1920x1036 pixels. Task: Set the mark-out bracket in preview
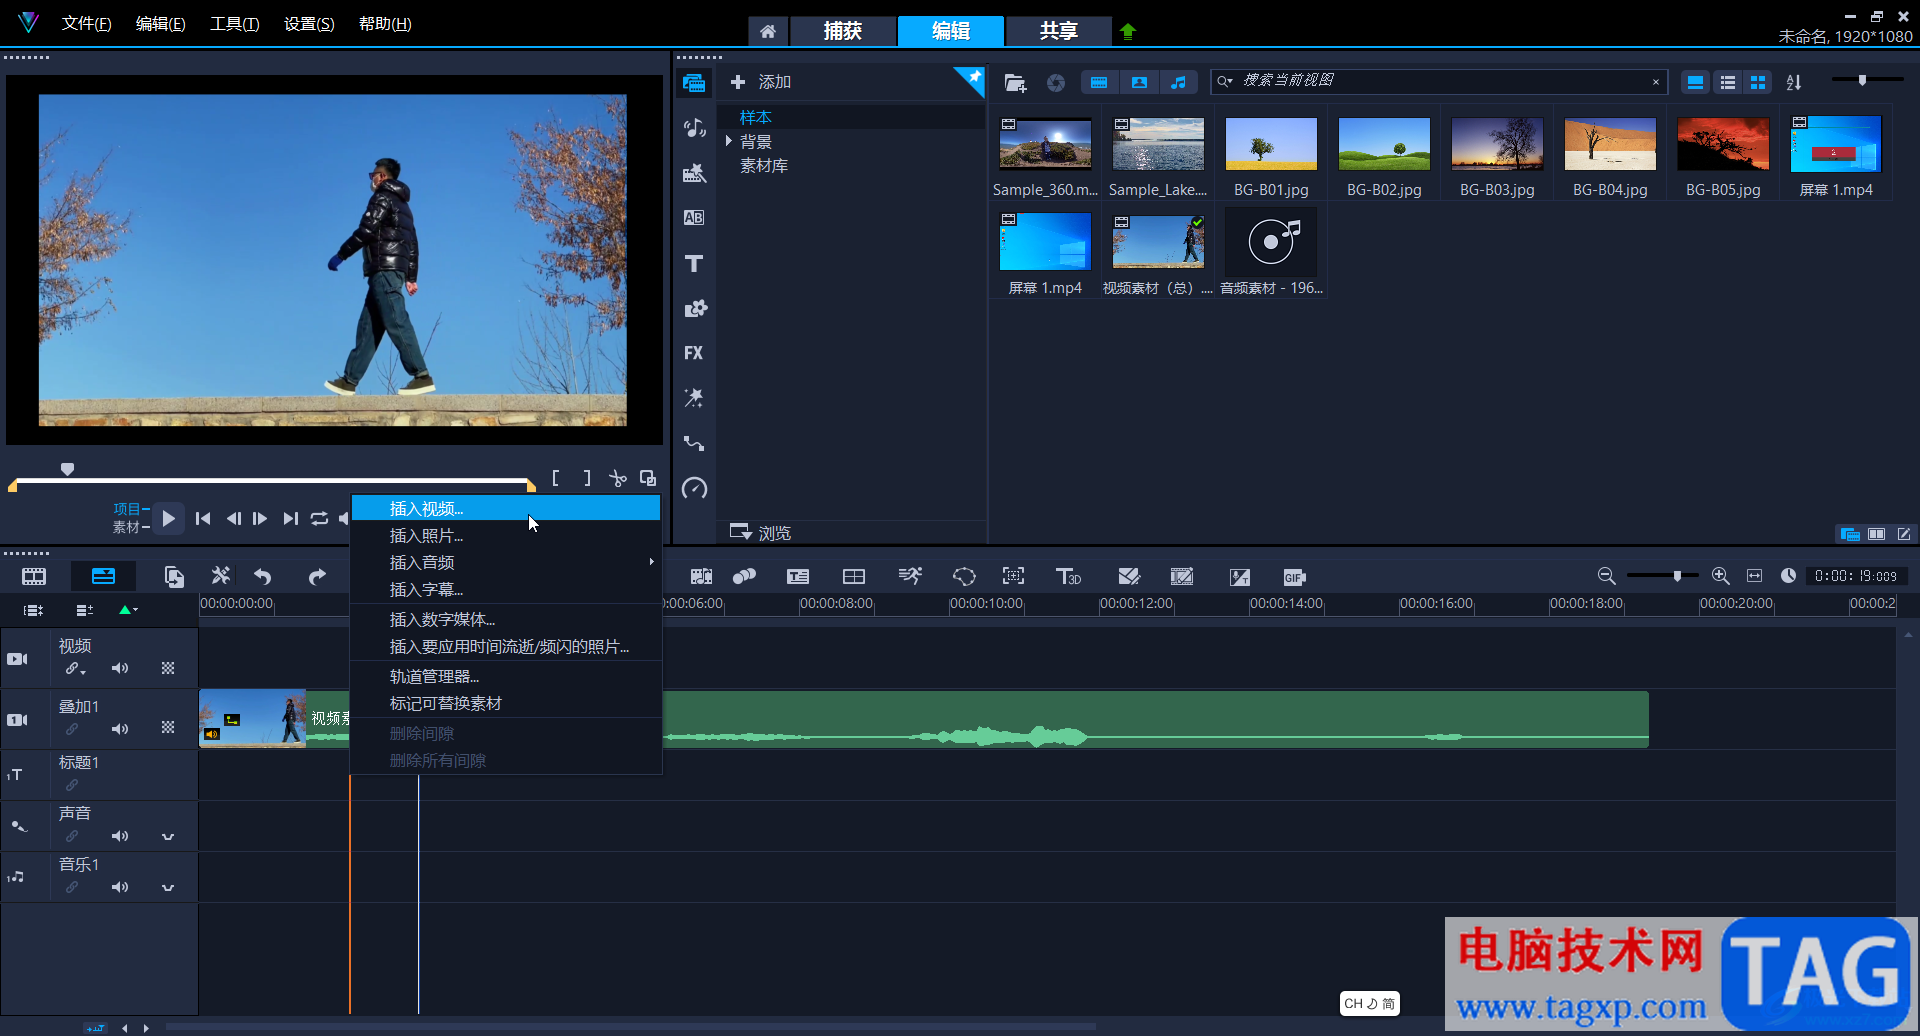[x=587, y=479]
